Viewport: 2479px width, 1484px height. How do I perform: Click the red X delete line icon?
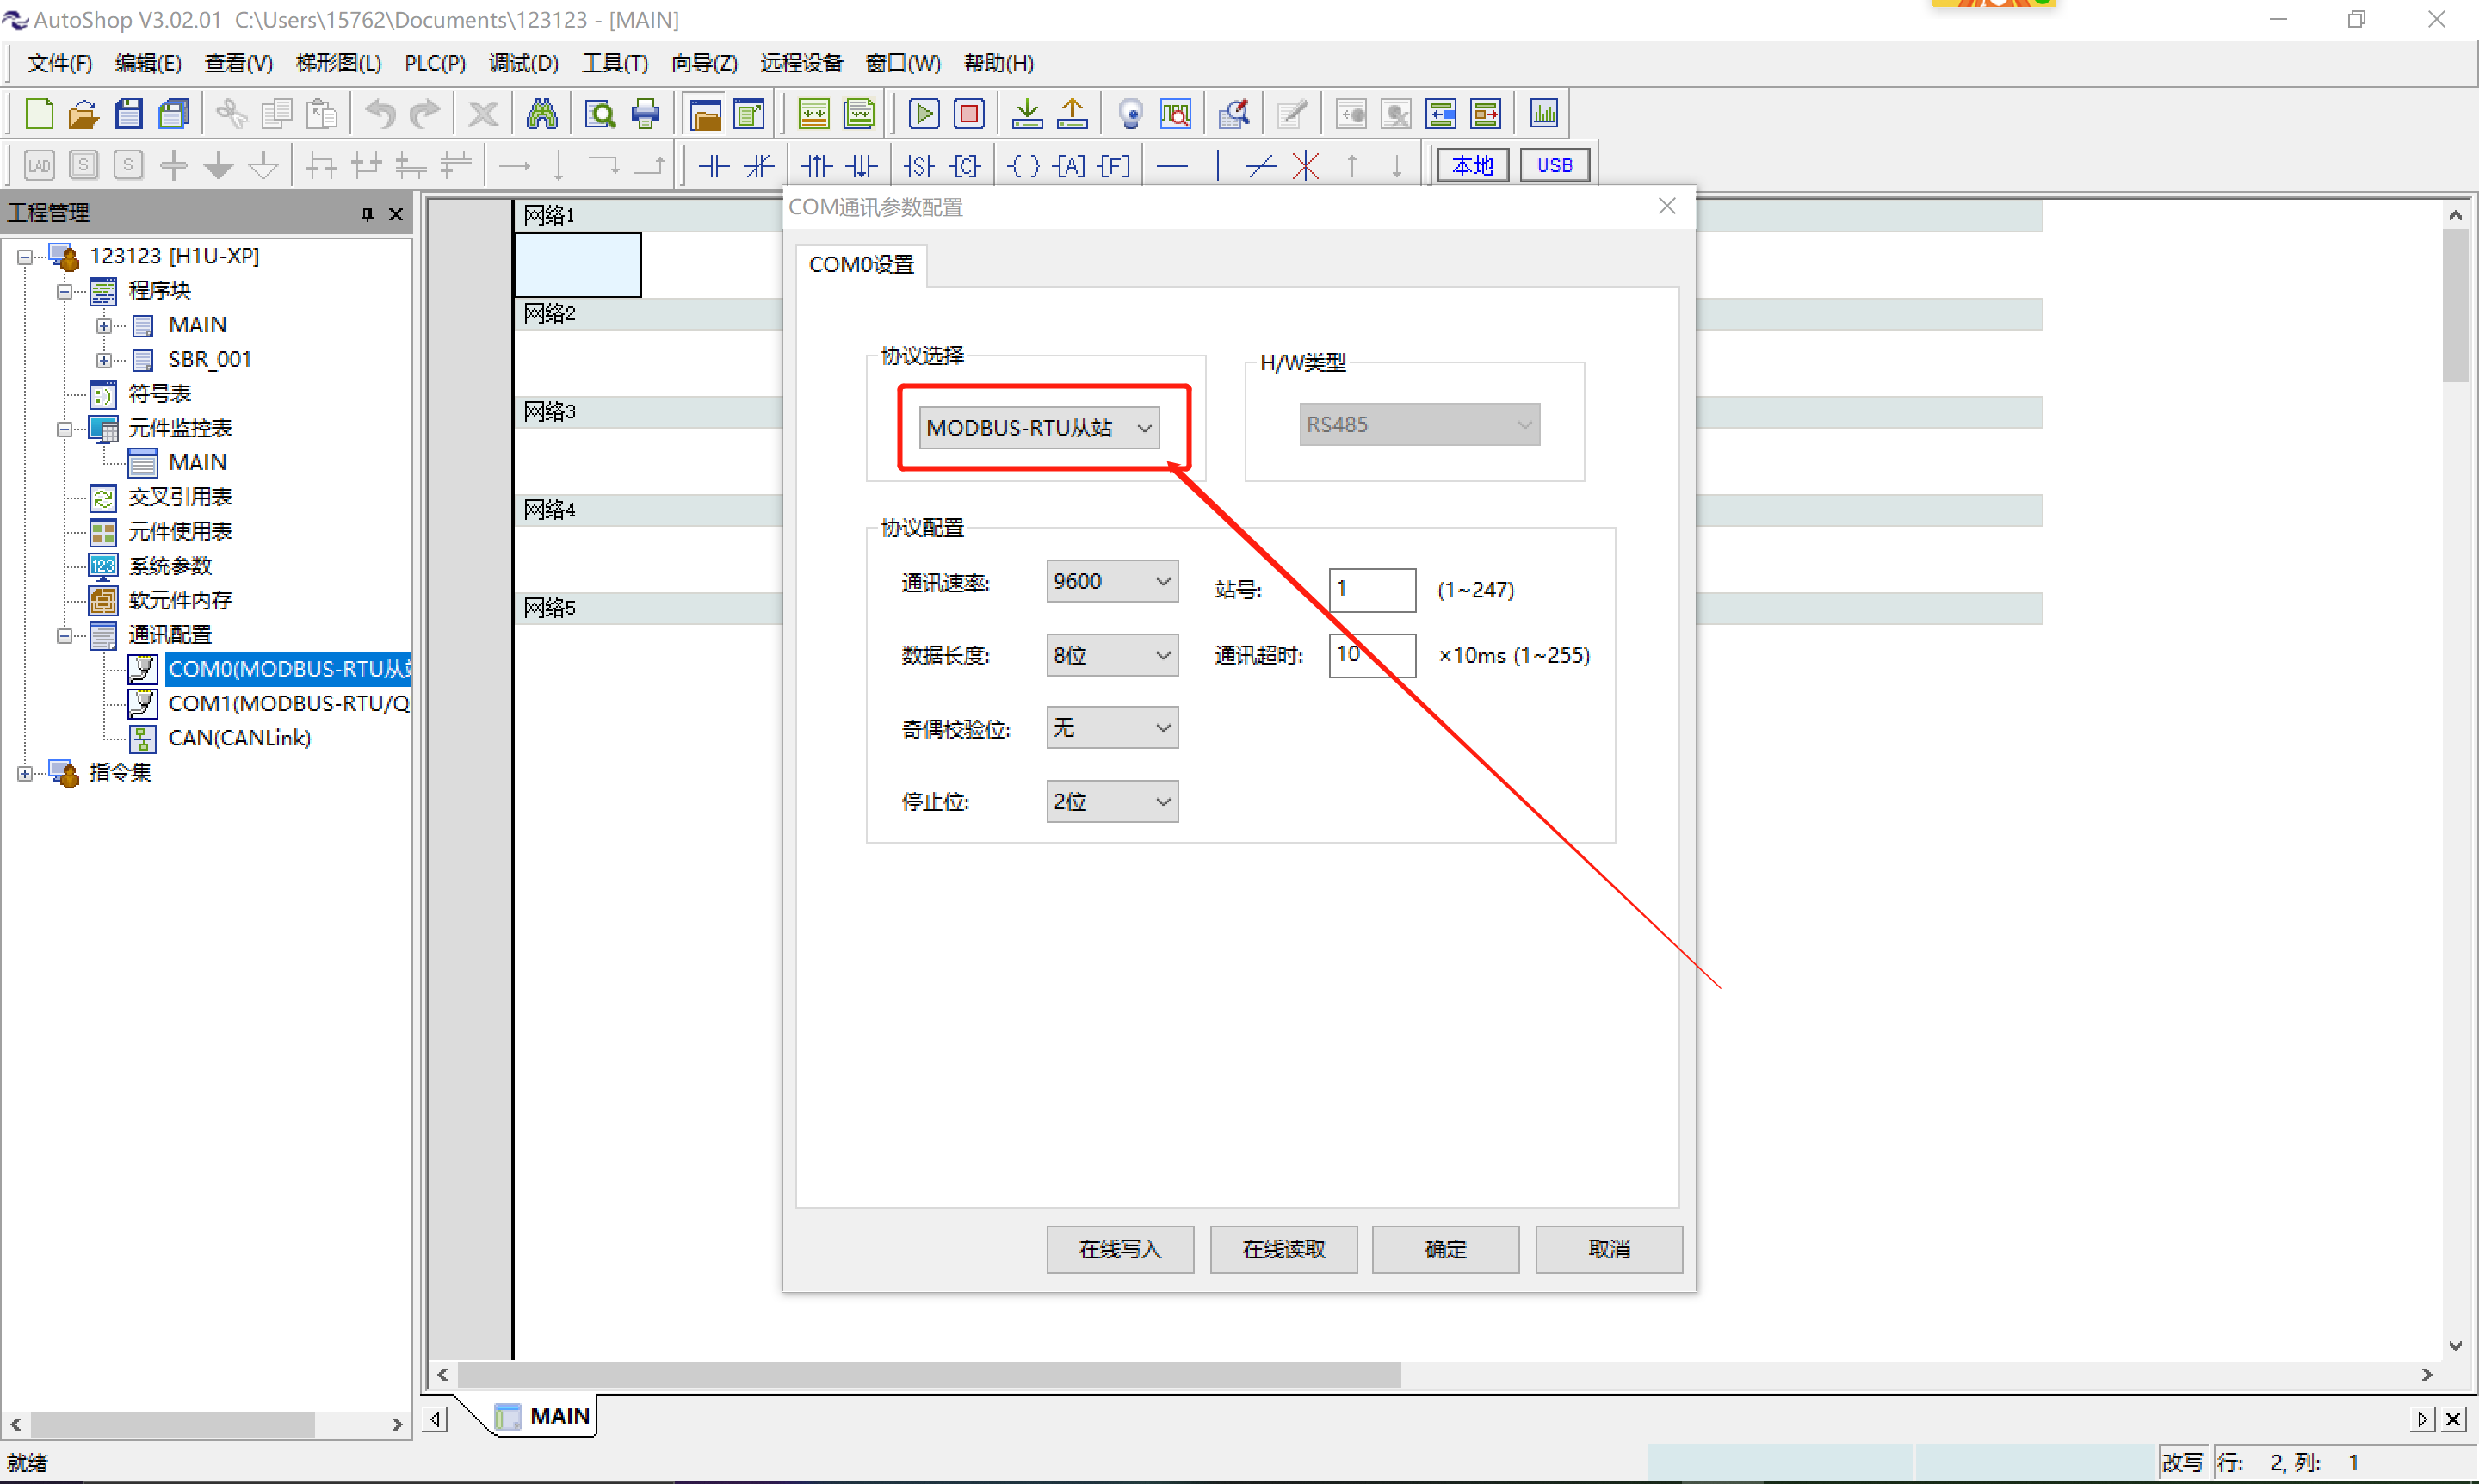tap(1306, 166)
